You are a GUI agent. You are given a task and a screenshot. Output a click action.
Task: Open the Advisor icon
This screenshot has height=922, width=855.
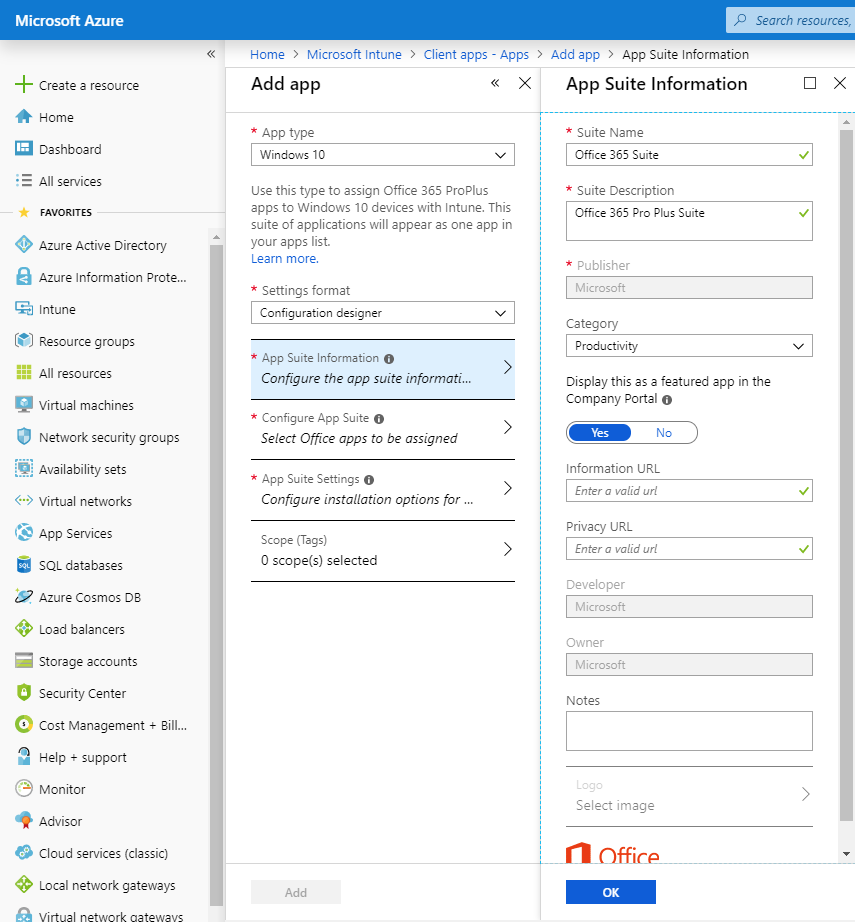point(24,820)
